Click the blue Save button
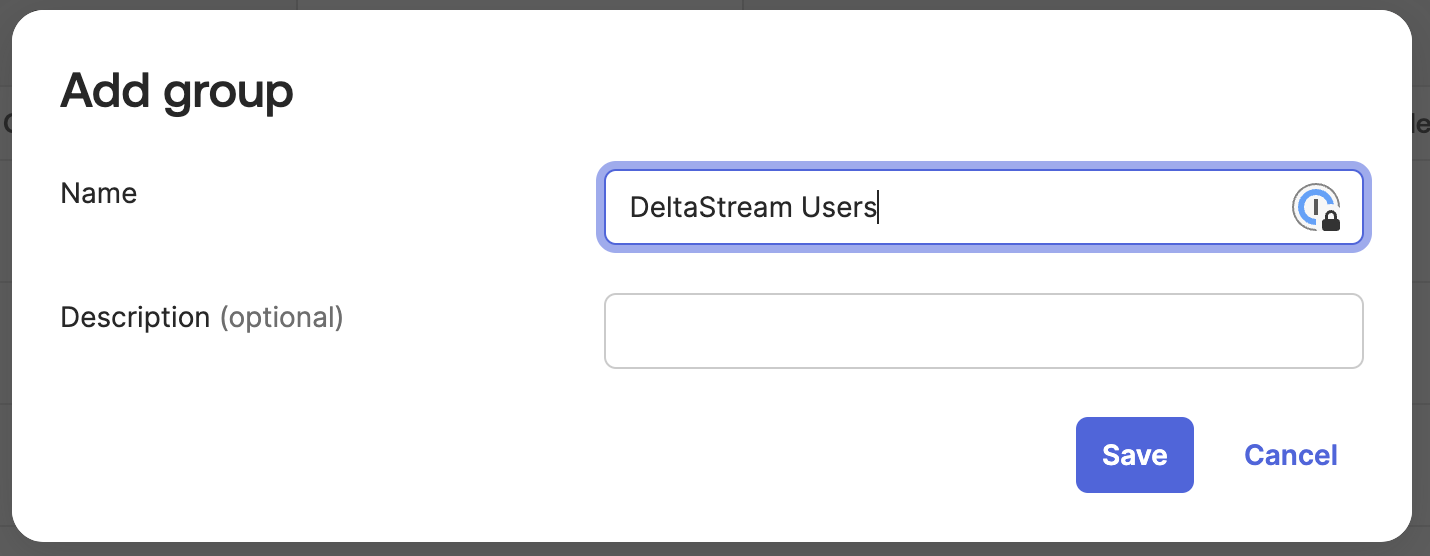 click(x=1134, y=455)
